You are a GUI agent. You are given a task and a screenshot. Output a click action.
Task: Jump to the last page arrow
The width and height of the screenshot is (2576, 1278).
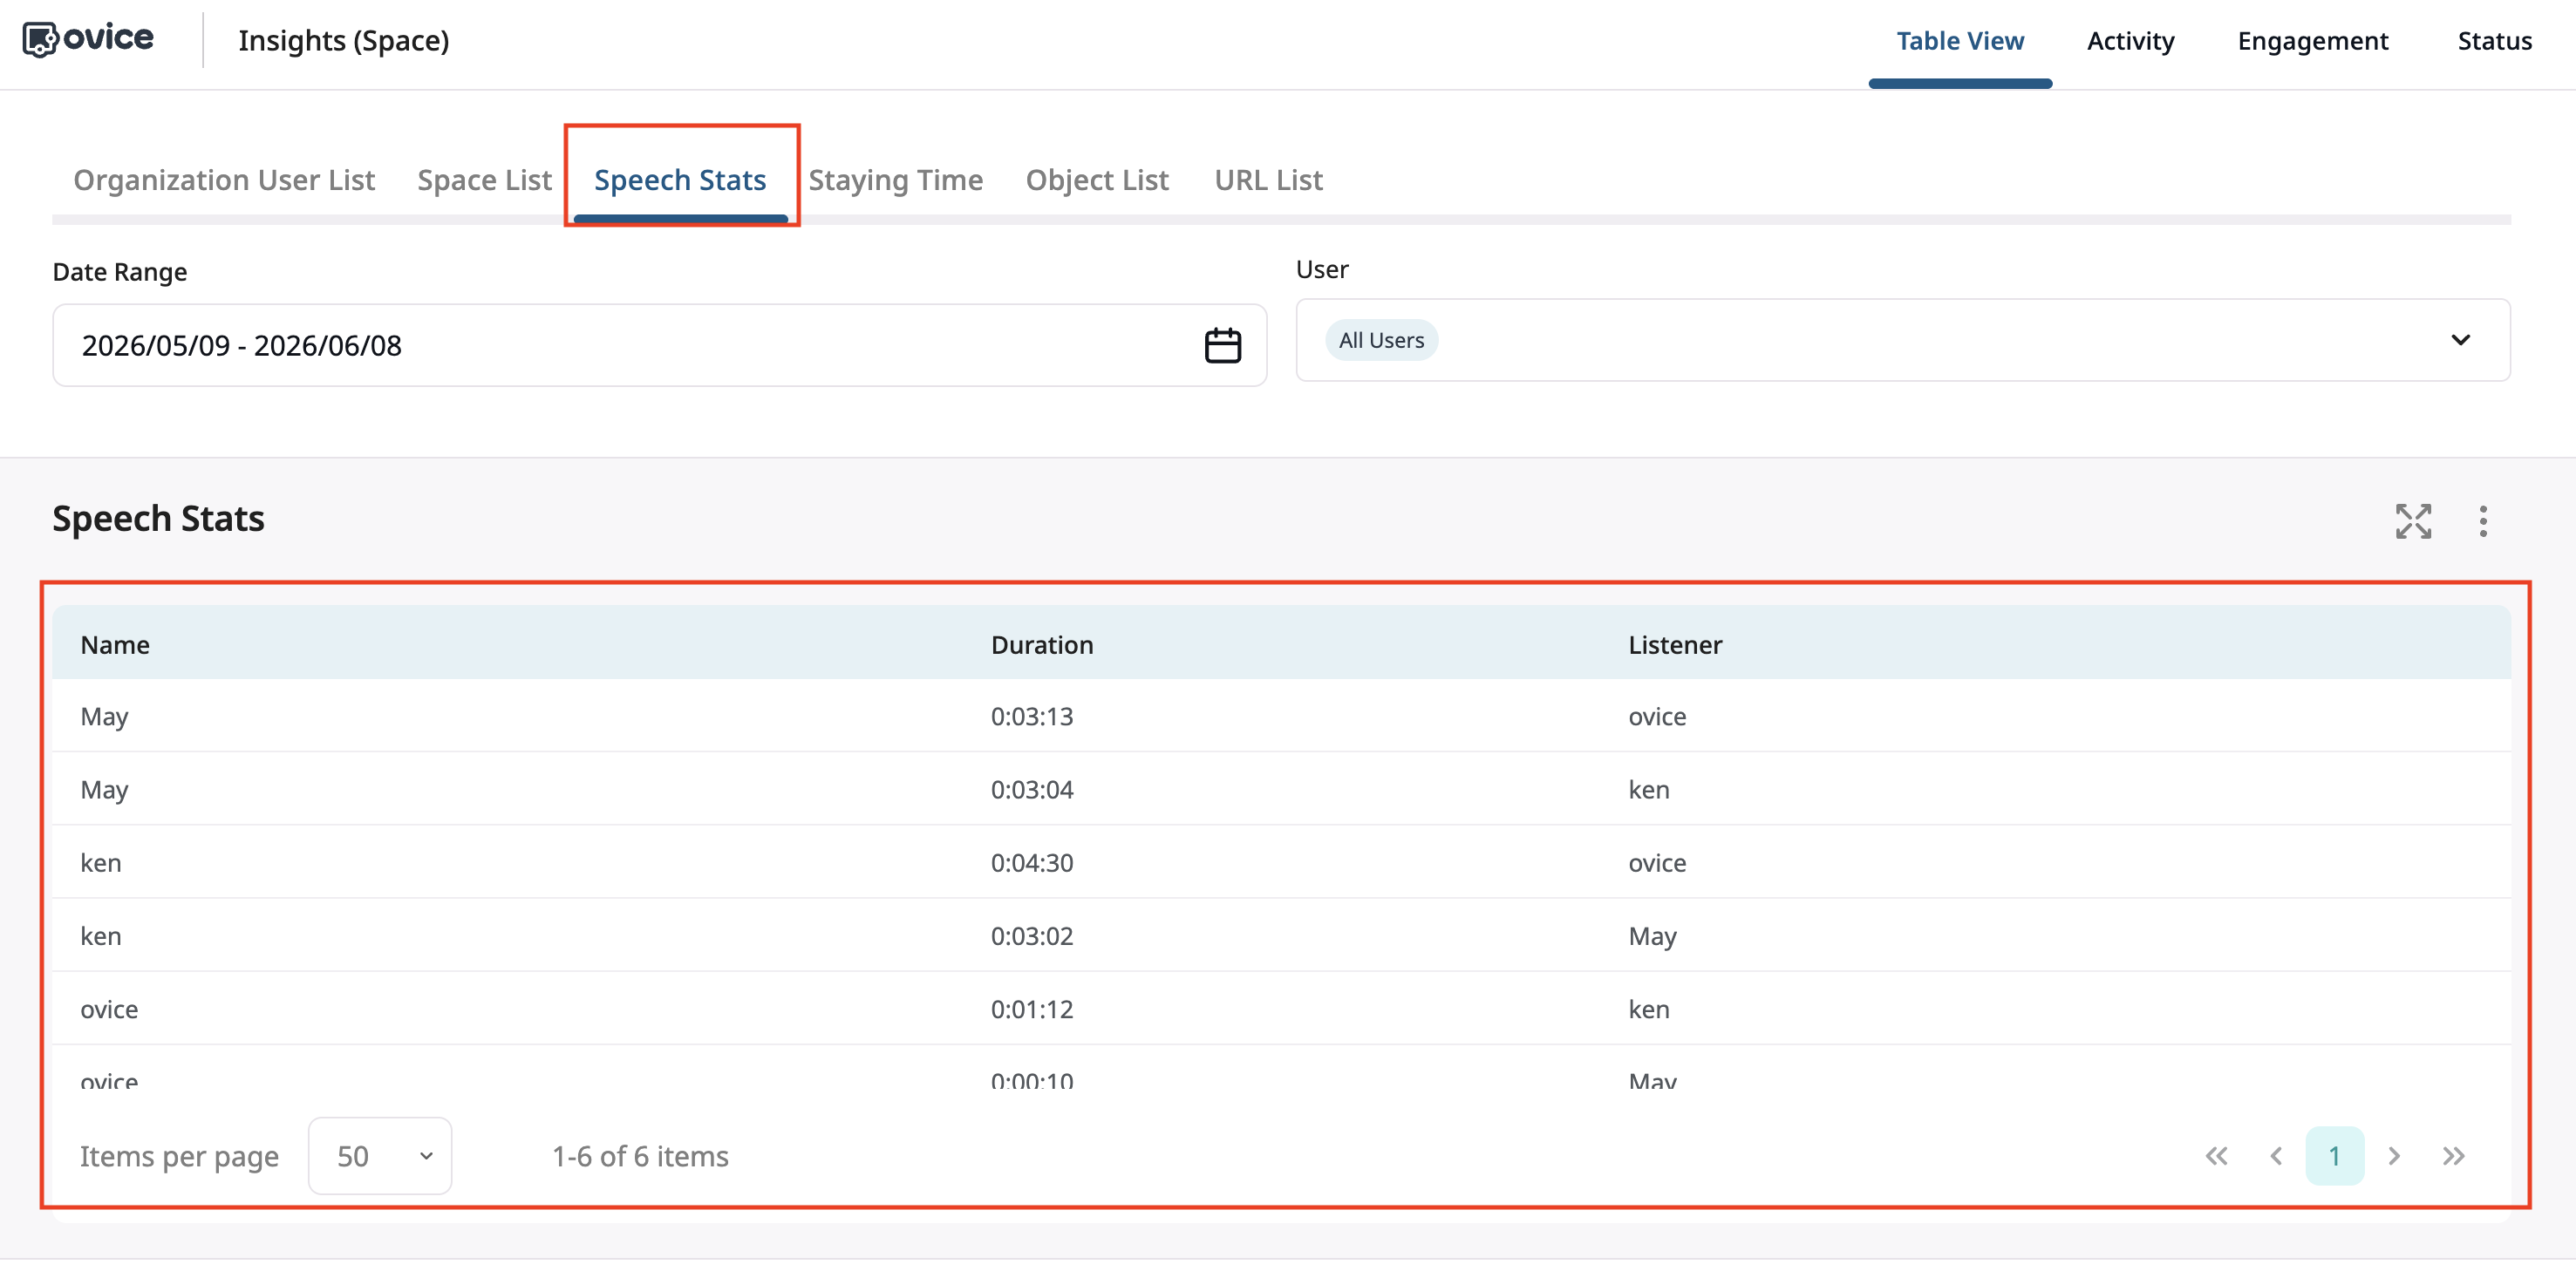click(x=2453, y=1156)
